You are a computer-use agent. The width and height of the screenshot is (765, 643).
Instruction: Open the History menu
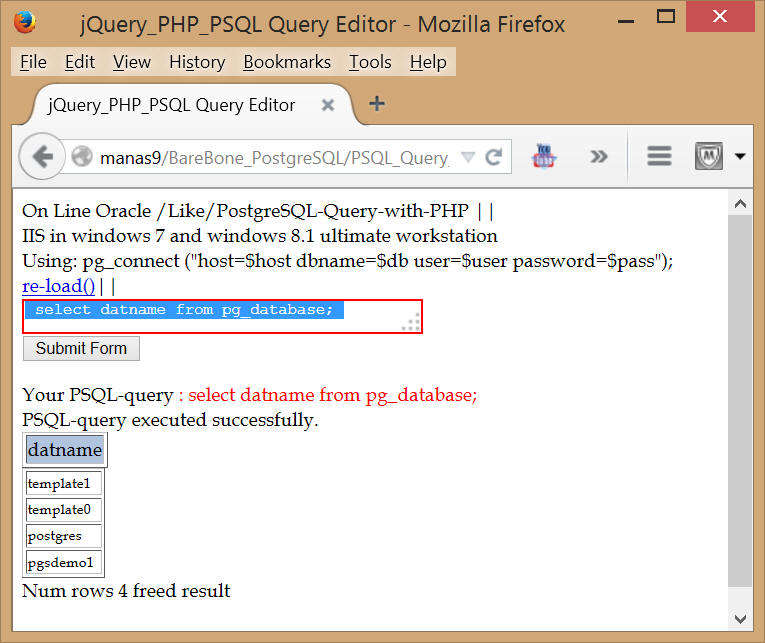pyautogui.click(x=197, y=62)
